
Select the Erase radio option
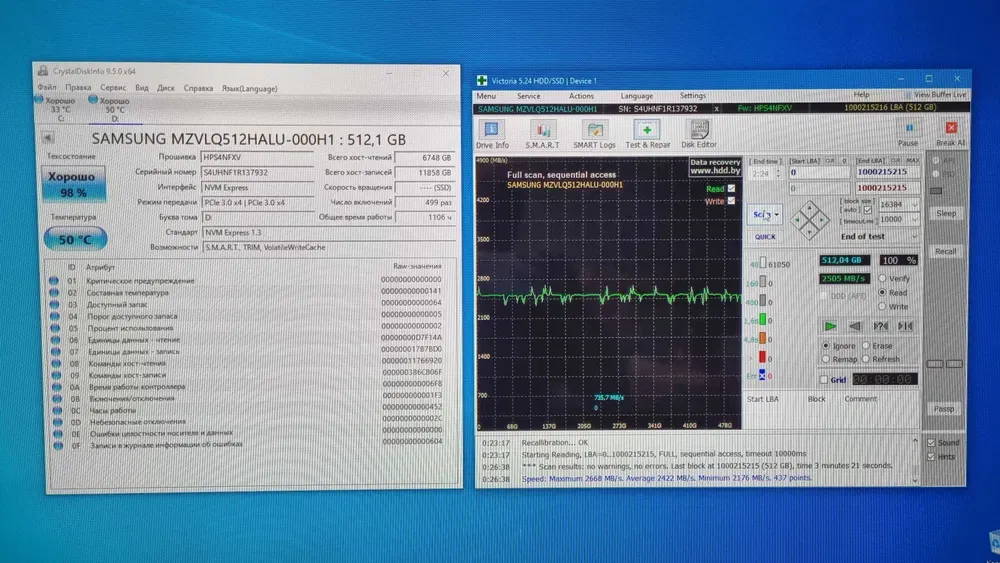pyautogui.click(x=866, y=345)
